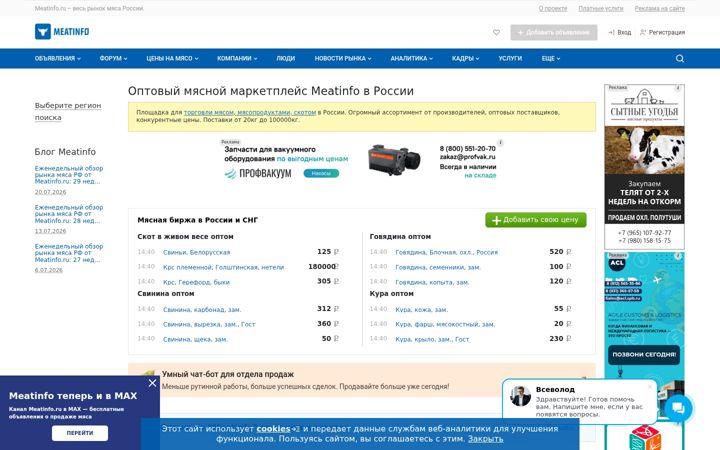Click Всеволод's avatar in chat greeting
The image size is (720, 450).
(x=520, y=396)
